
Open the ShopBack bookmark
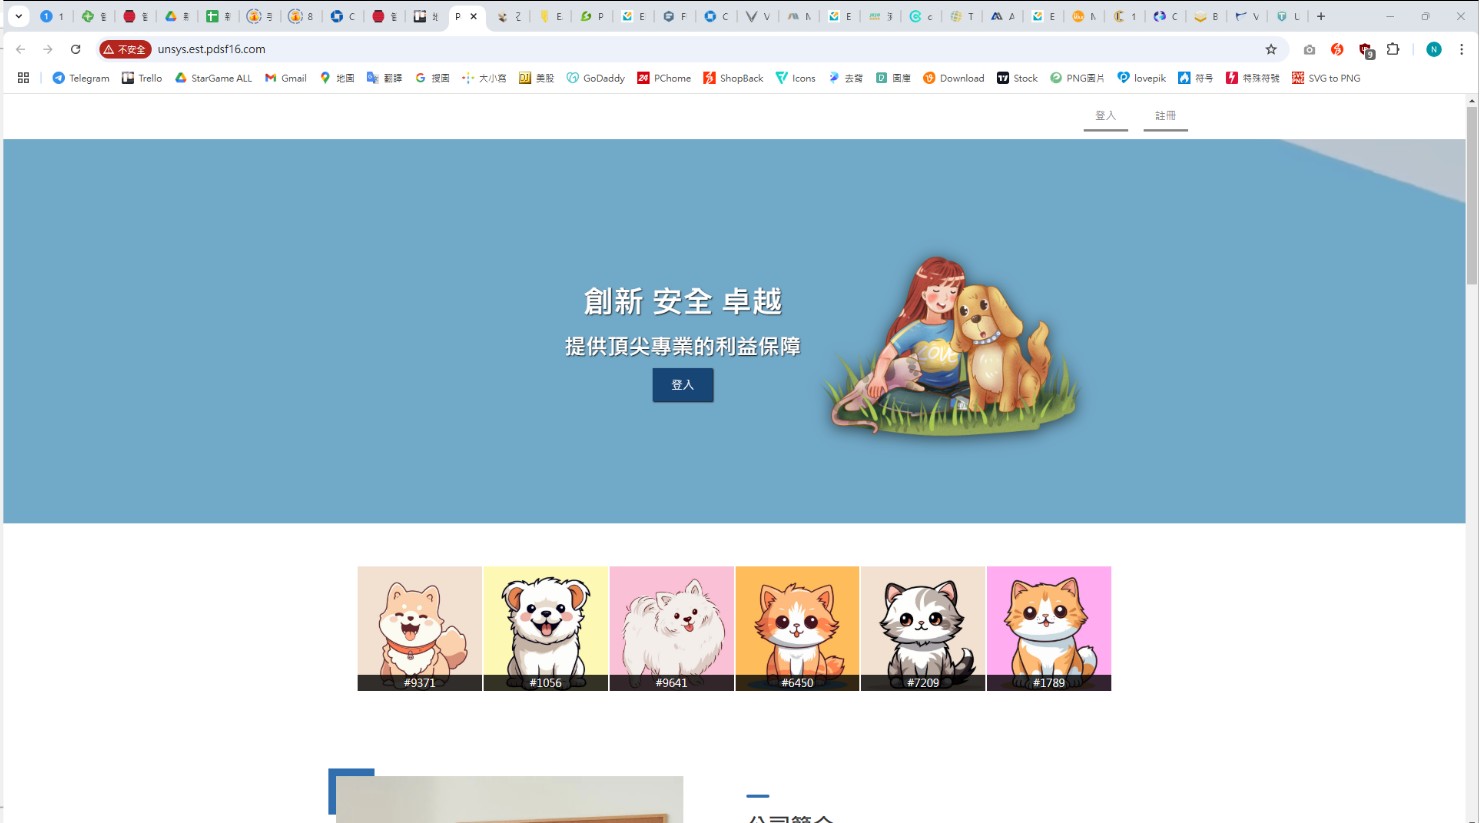click(x=733, y=78)
